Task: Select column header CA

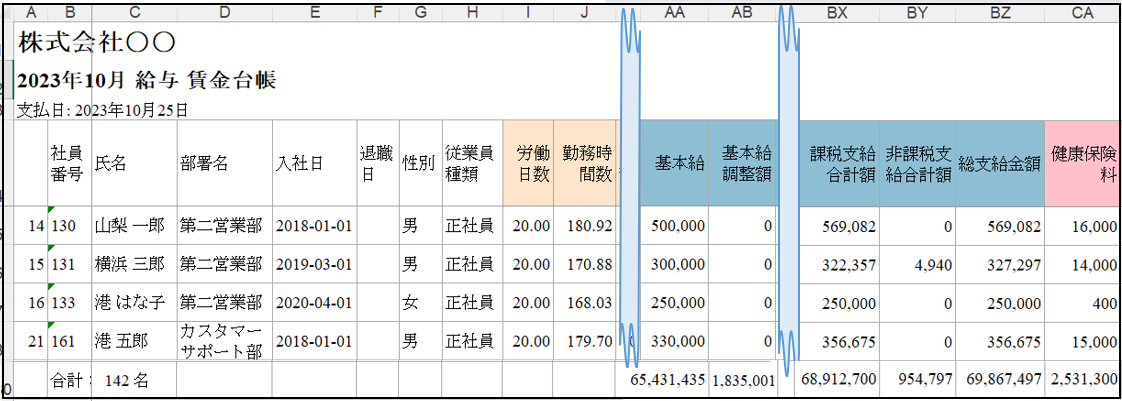Action: tap(1080, 12)
